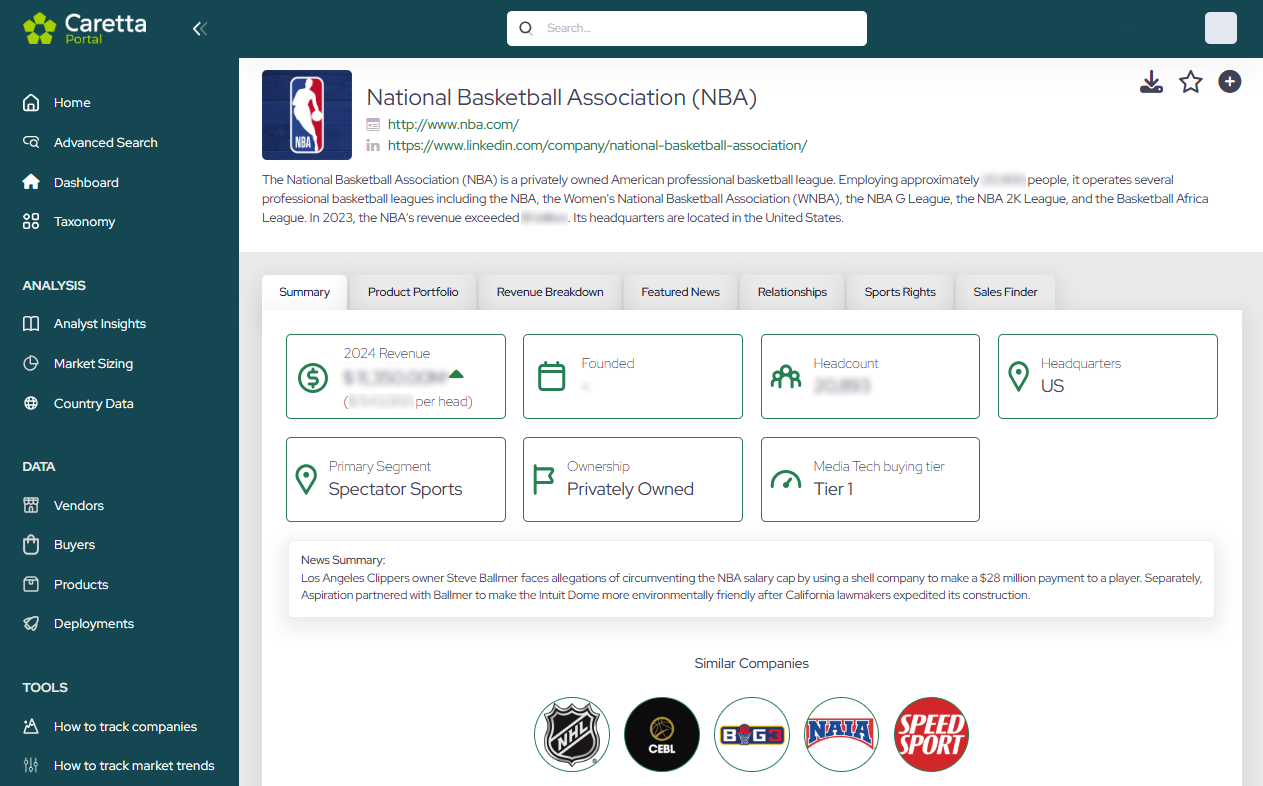
Task: Click the dollar icon in Revenue card
Action: pyautogui.click(x=313, y=378)
